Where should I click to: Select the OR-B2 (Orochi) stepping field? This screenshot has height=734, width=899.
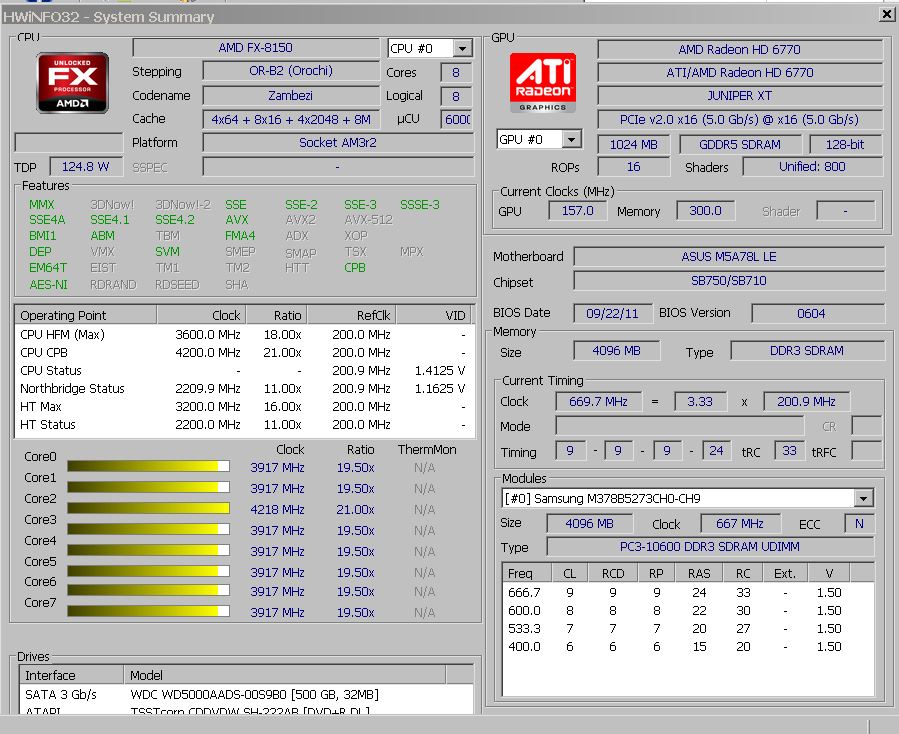pos(291,71)
